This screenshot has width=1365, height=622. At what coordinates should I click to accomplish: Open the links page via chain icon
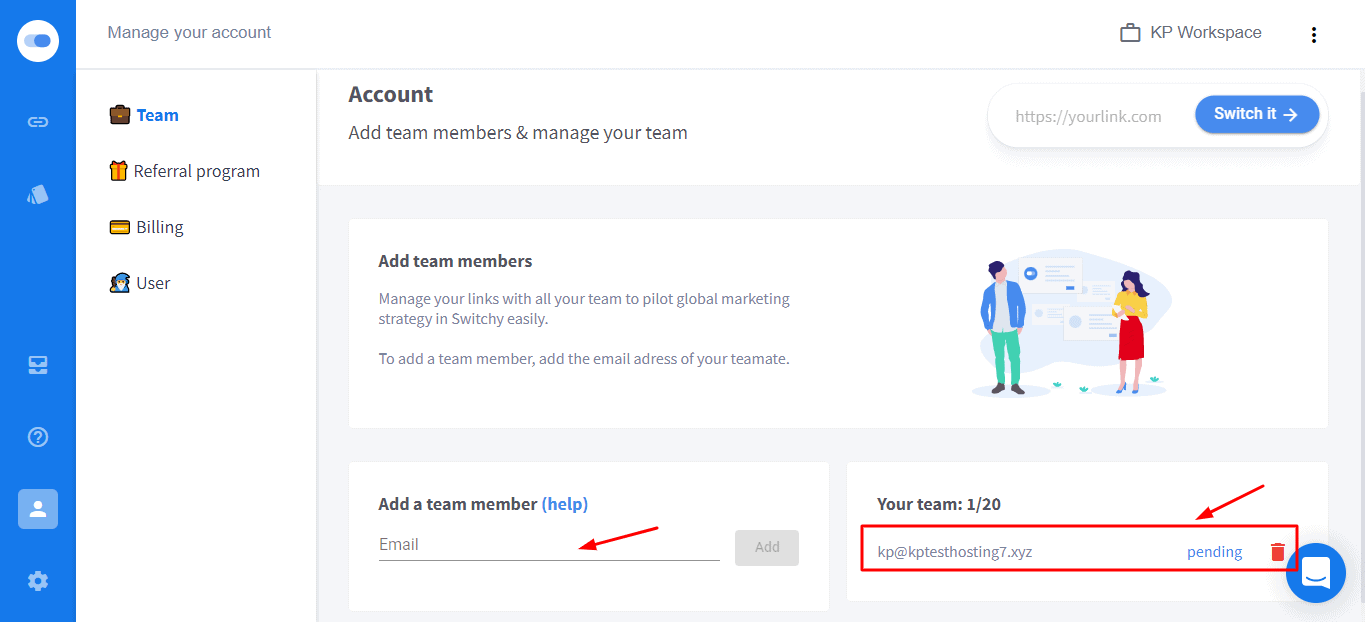click(x=38, y=122)
